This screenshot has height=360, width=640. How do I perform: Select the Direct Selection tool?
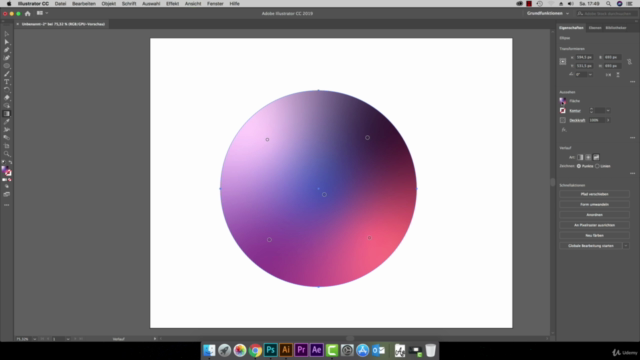tap(7, 42)
